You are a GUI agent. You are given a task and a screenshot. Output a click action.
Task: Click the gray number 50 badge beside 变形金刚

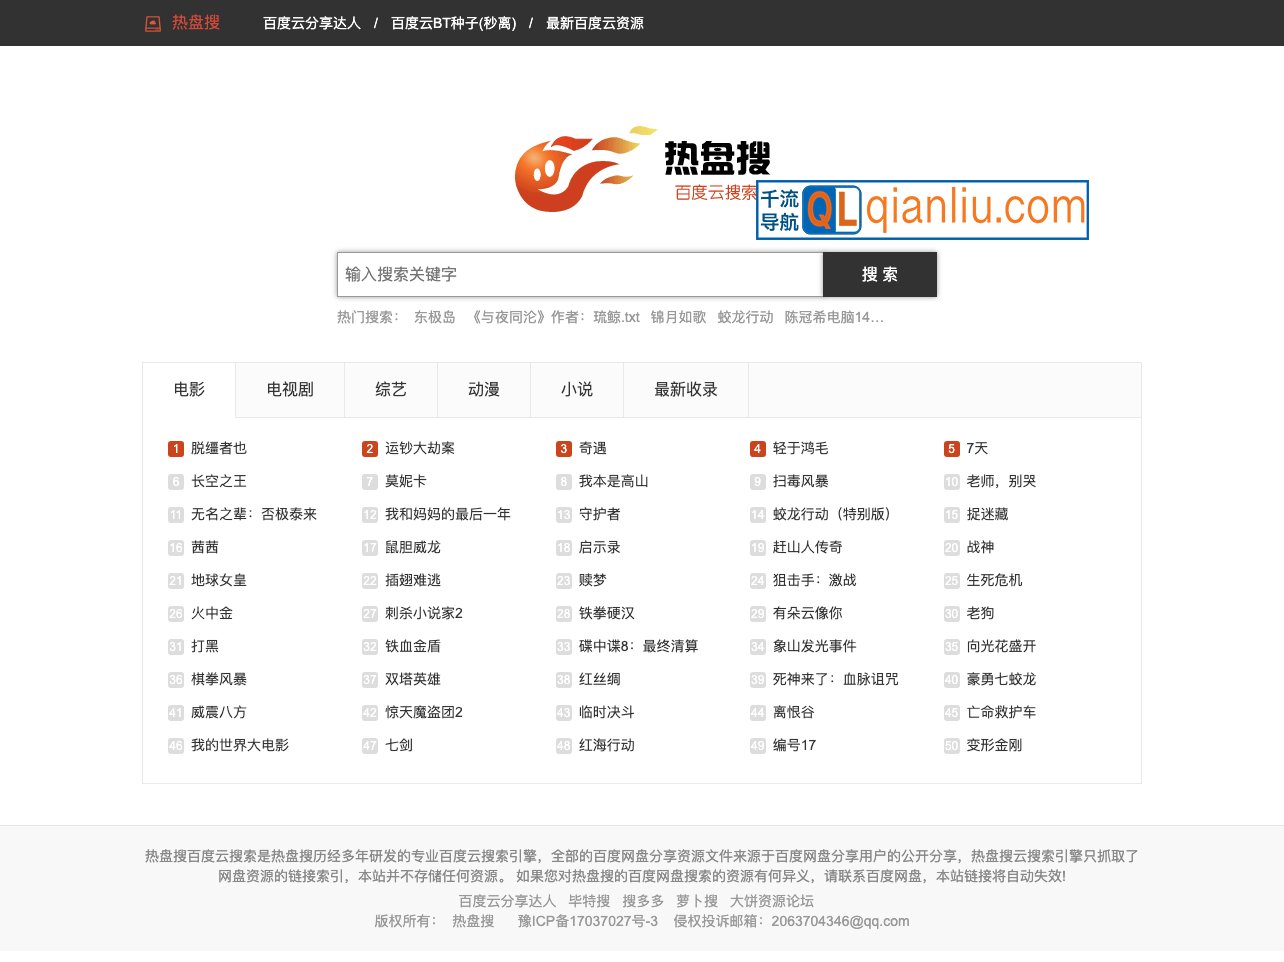click(x=951, y=745)
